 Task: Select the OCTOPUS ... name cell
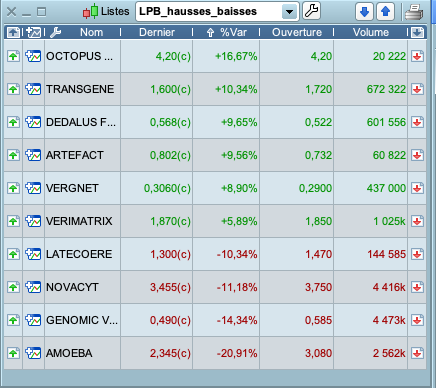(x=82, y=56)
